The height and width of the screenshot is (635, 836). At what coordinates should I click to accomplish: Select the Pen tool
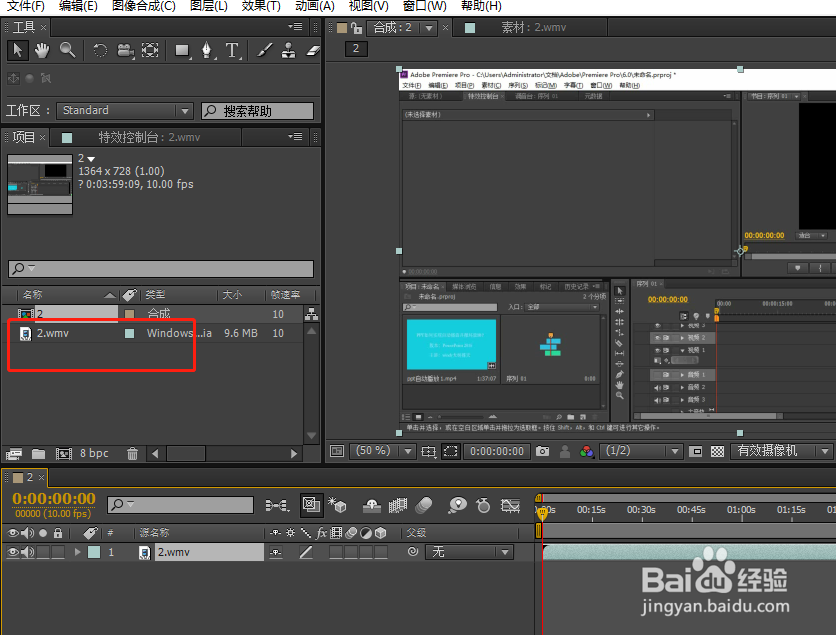tap(207, 51)
